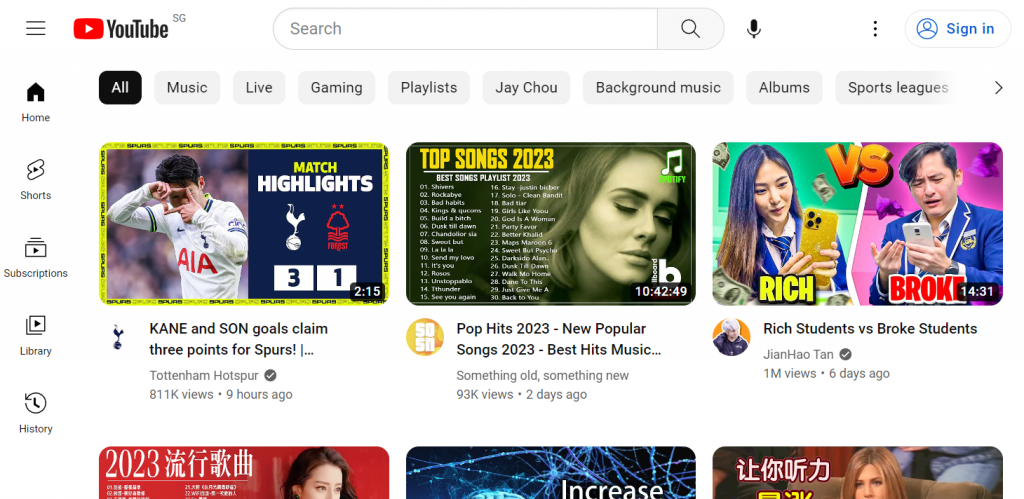
Task: Select the Music filter chip
Action: (187, 88)
